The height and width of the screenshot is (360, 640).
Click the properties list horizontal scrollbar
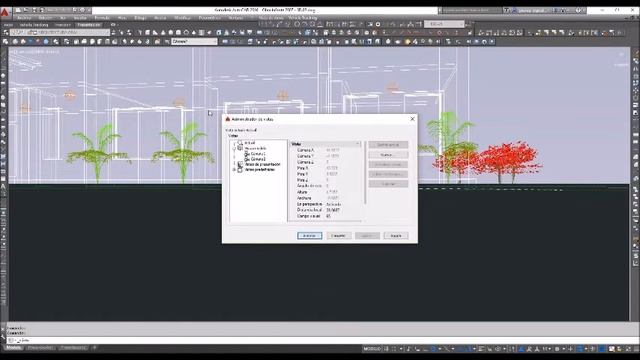[325, 221]
